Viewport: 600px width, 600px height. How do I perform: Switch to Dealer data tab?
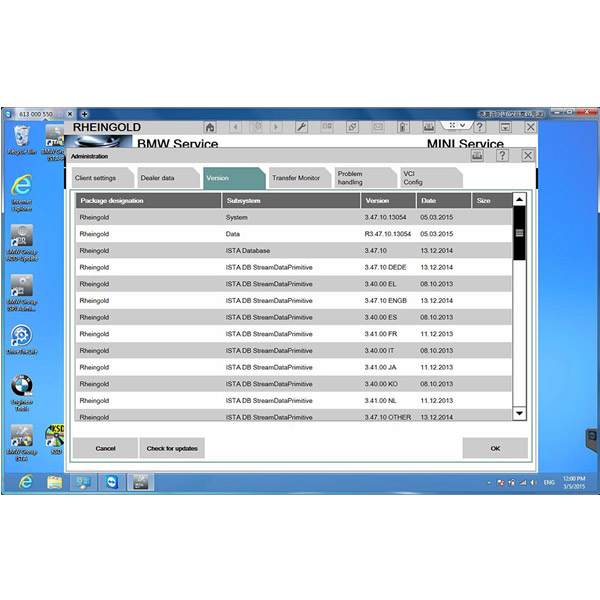(168, 178)
